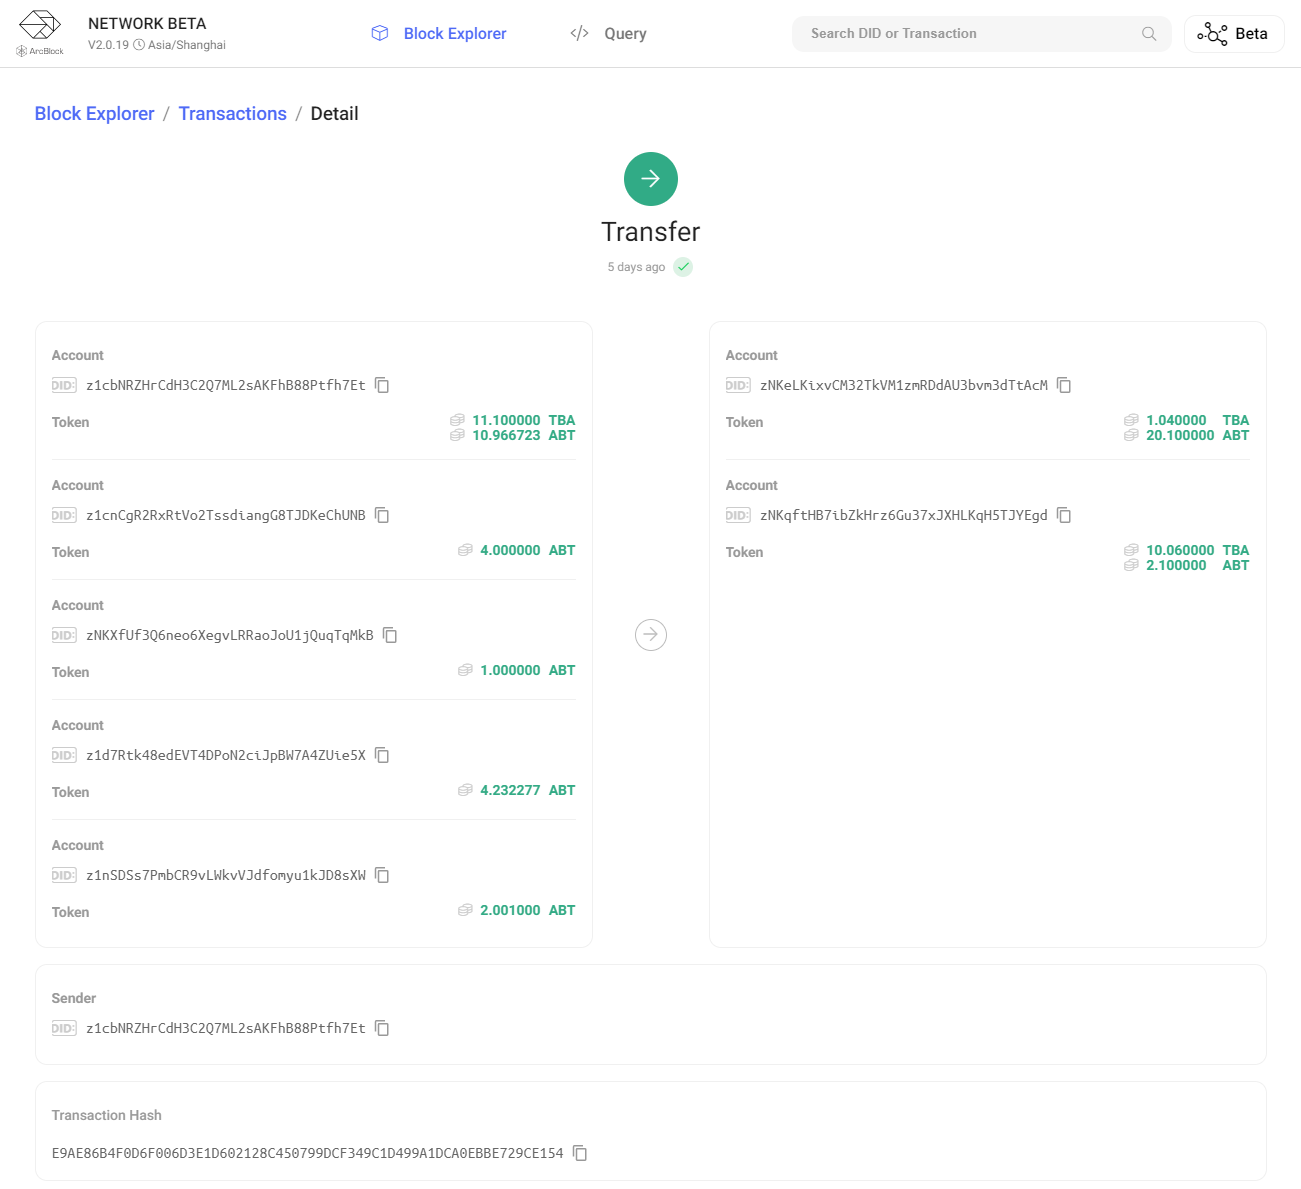Click the green Transfer arrow icon
The width and height of the screenshot is (1301, 1189).
651,179
